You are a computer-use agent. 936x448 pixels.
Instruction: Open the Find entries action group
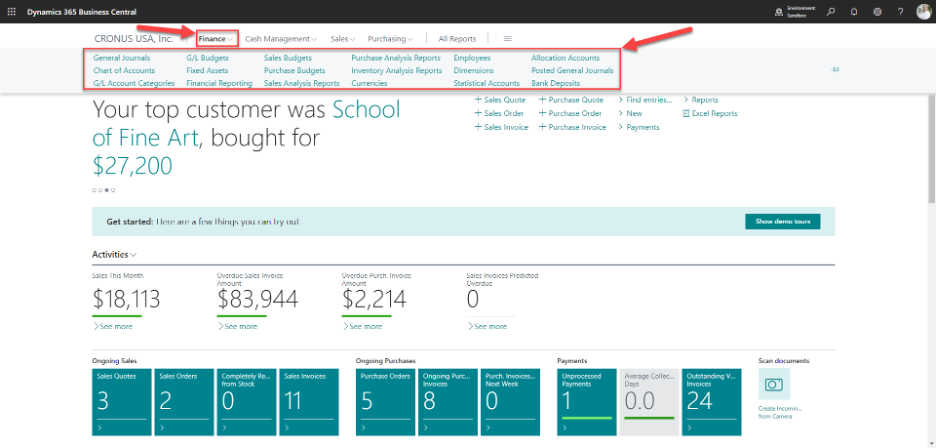(647, 100)
